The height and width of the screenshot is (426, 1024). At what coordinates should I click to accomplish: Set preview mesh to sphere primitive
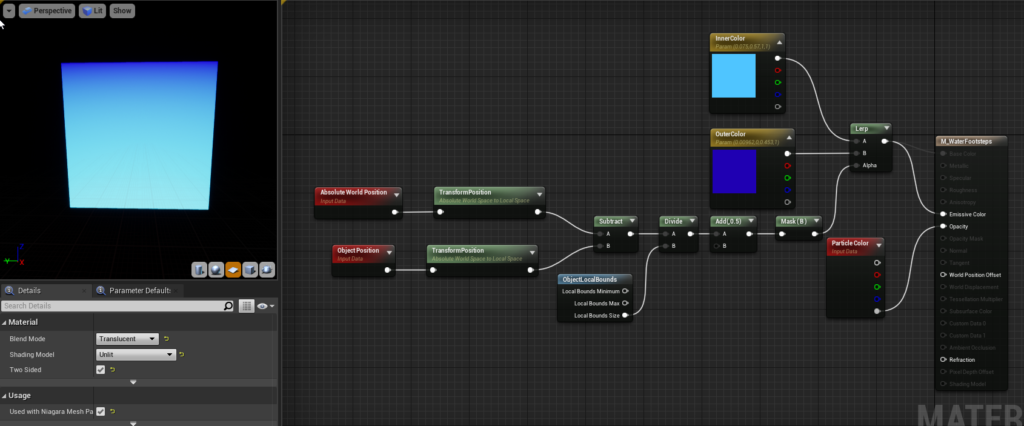click(216, 270)
